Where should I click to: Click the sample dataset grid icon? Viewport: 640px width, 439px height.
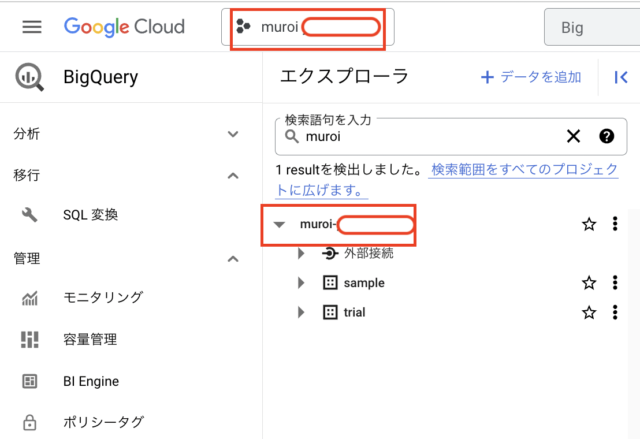pyautogui.click(x=330, y=282)
